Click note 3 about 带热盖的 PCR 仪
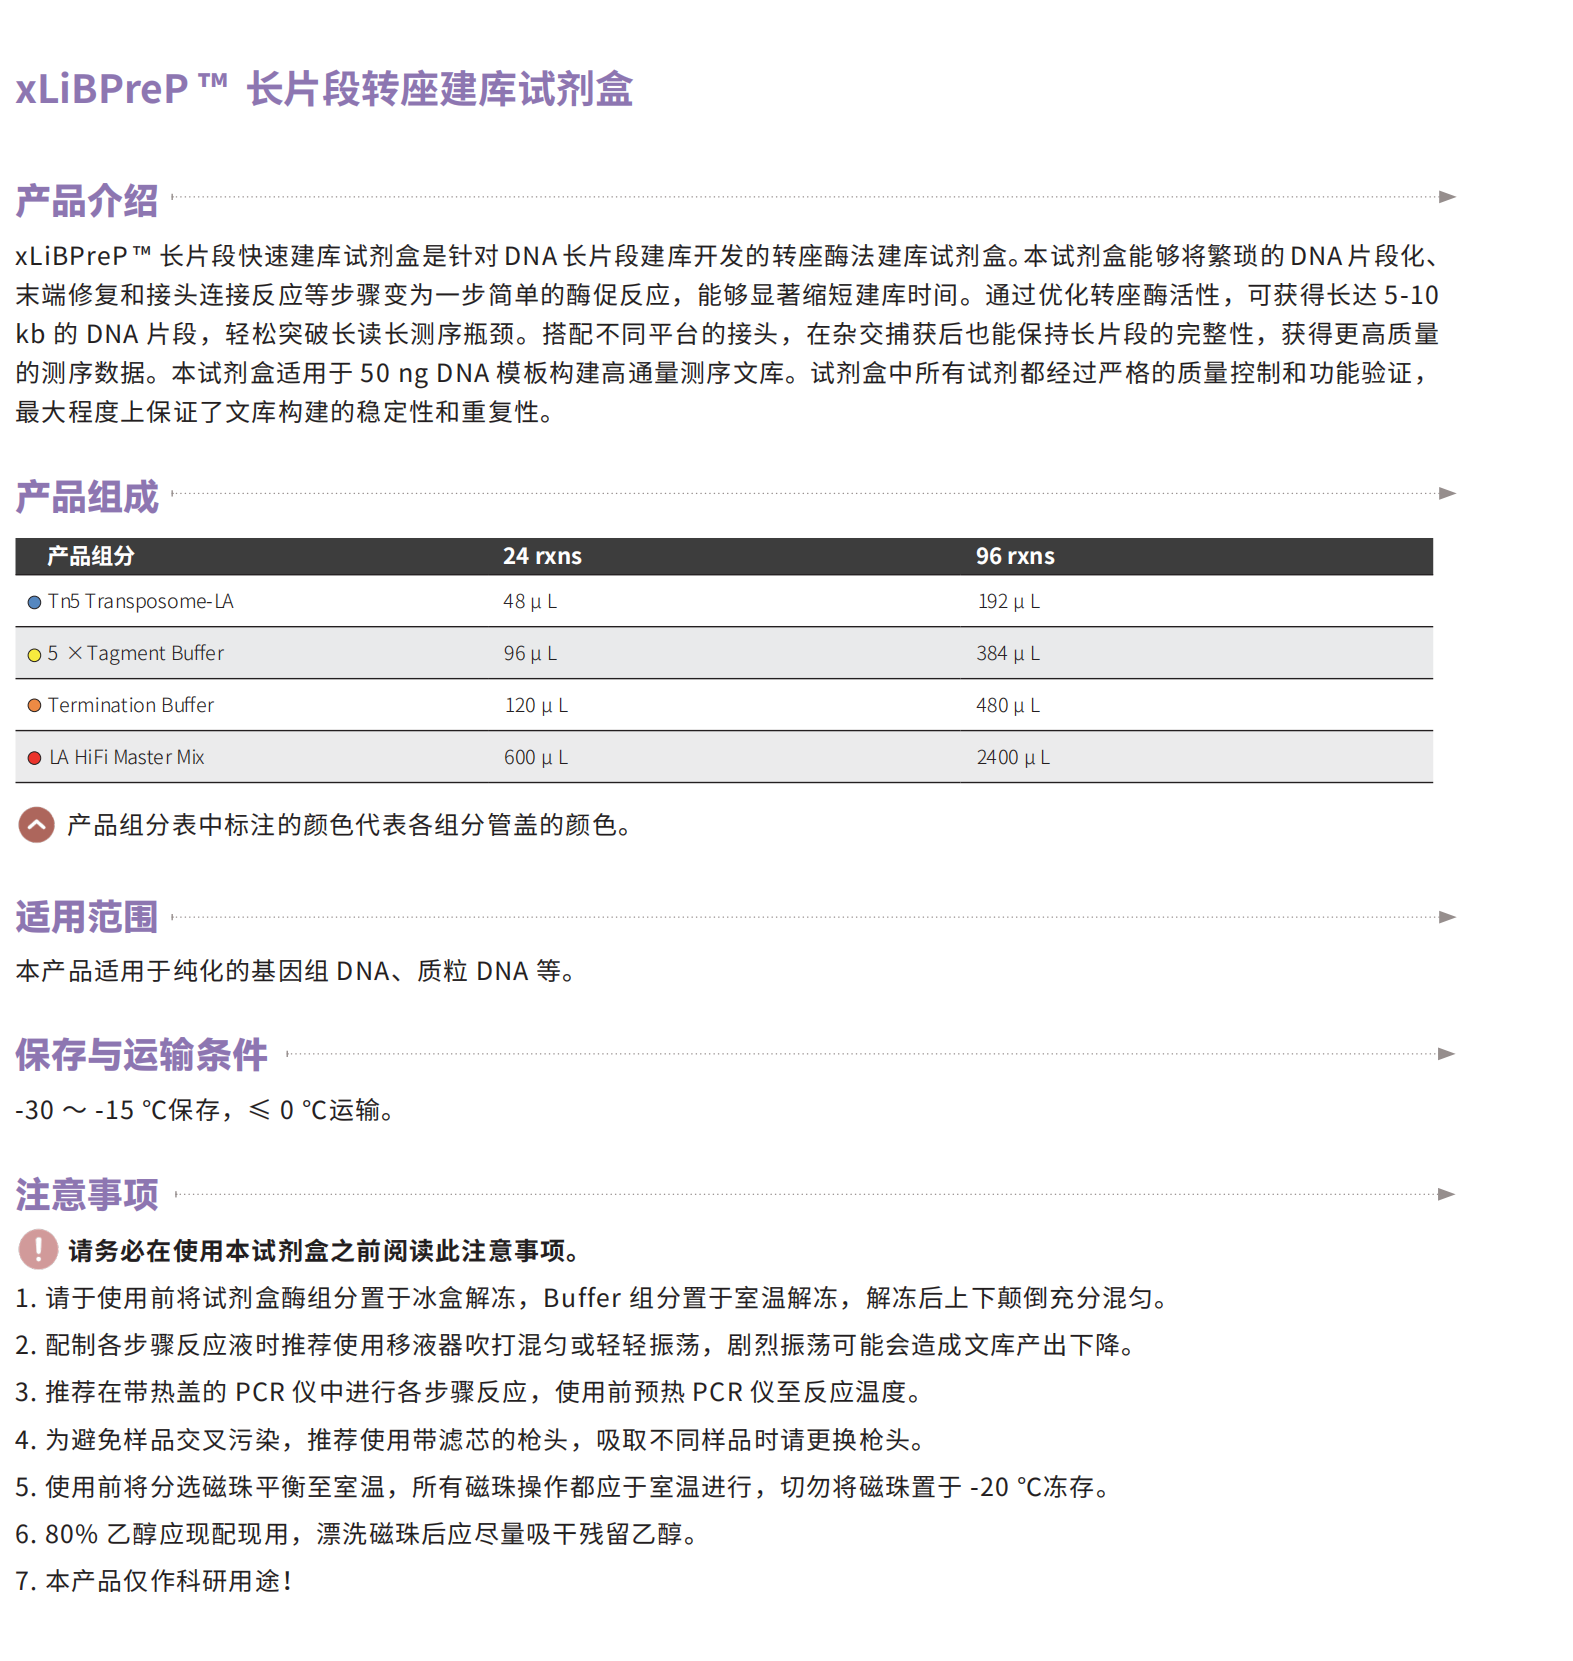Image resolution: width=1573 pixels, height=1661 pixels. point(469,1392)
